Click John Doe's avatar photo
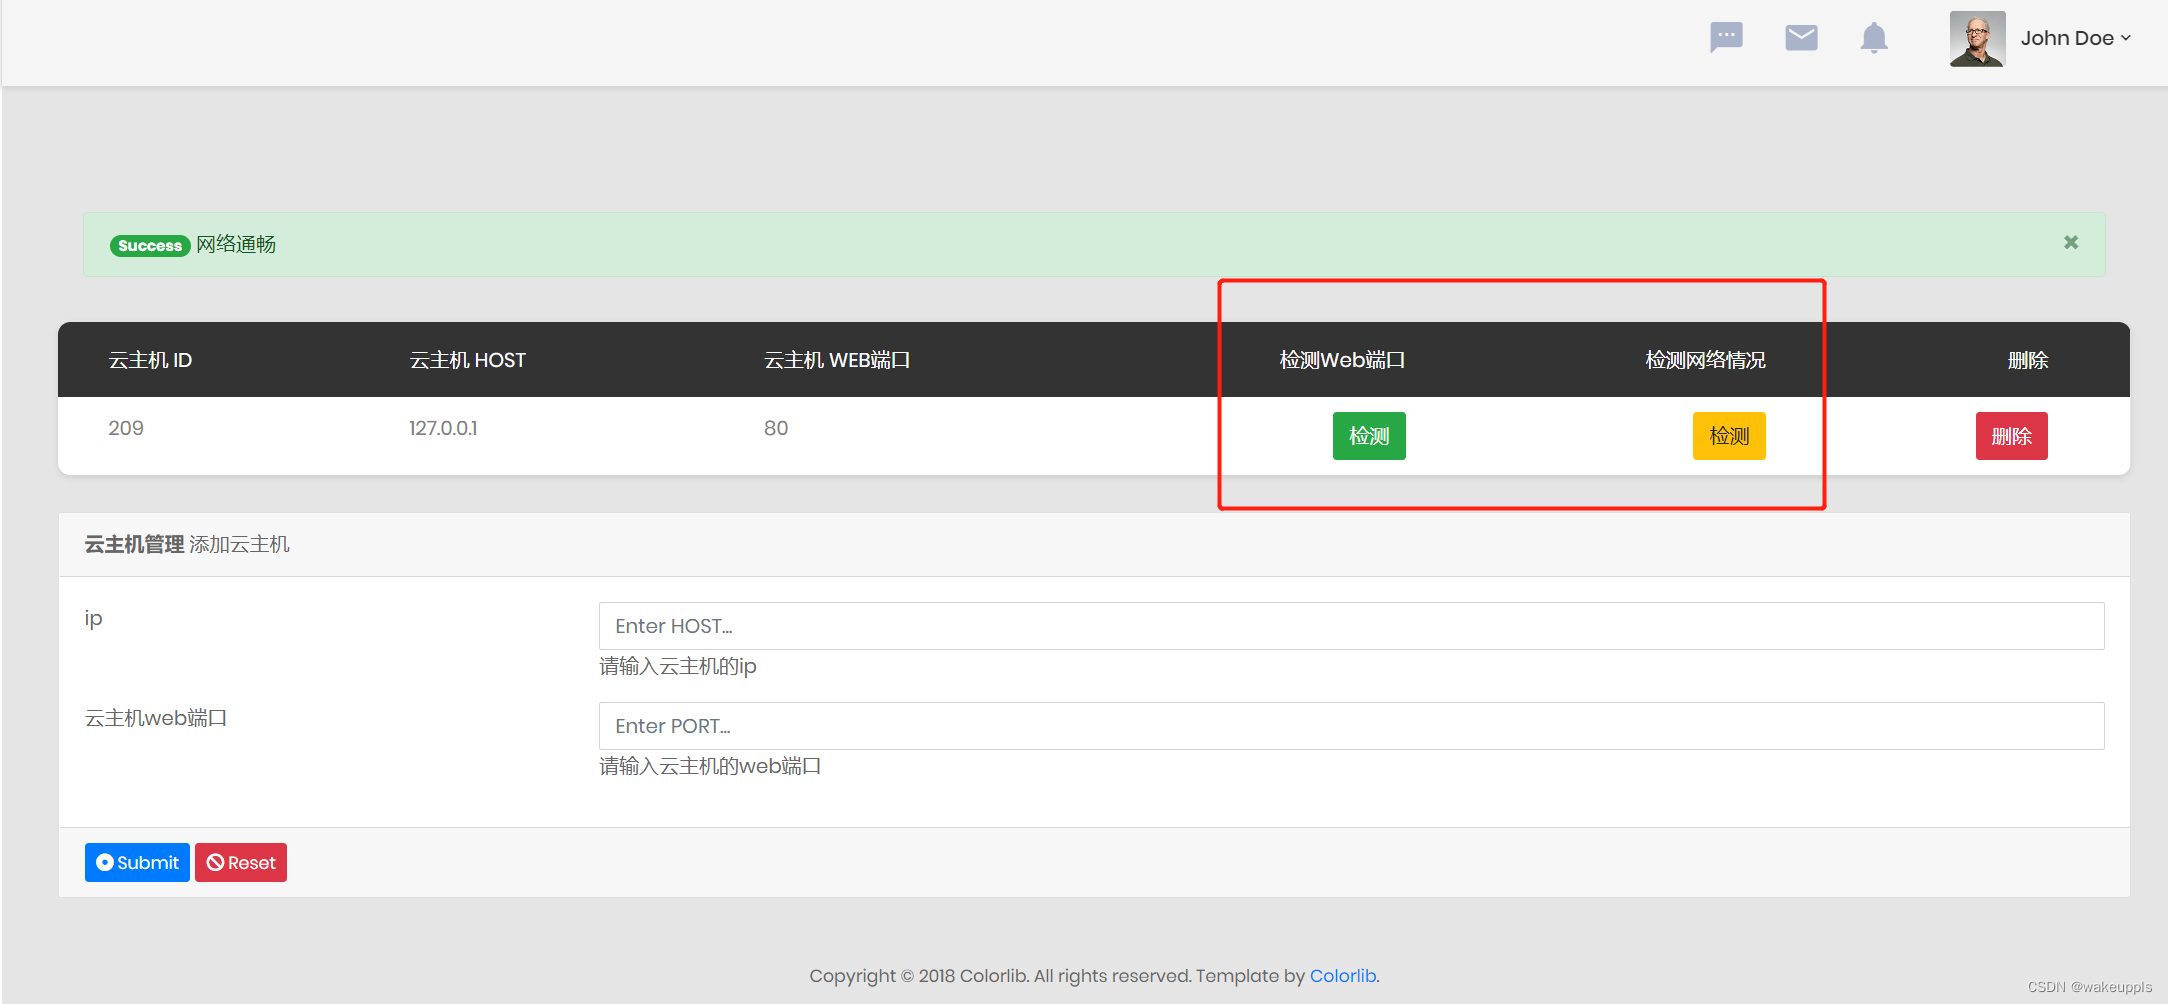The width and height of the screenshot is (2168, 1004). [1977, 38]
